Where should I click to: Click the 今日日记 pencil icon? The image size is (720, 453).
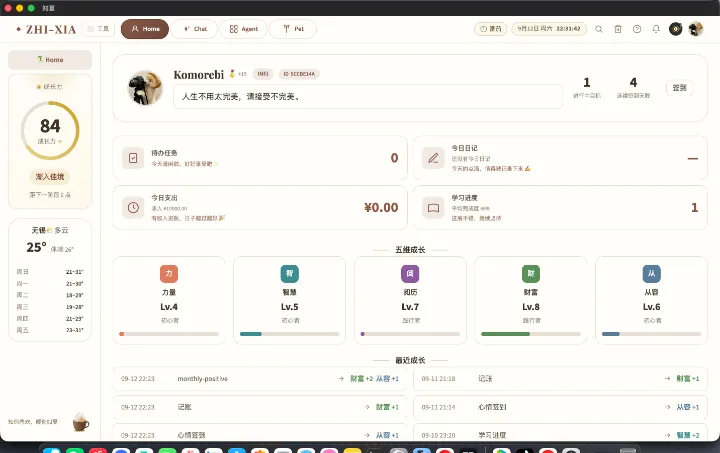tap(433, 158)
